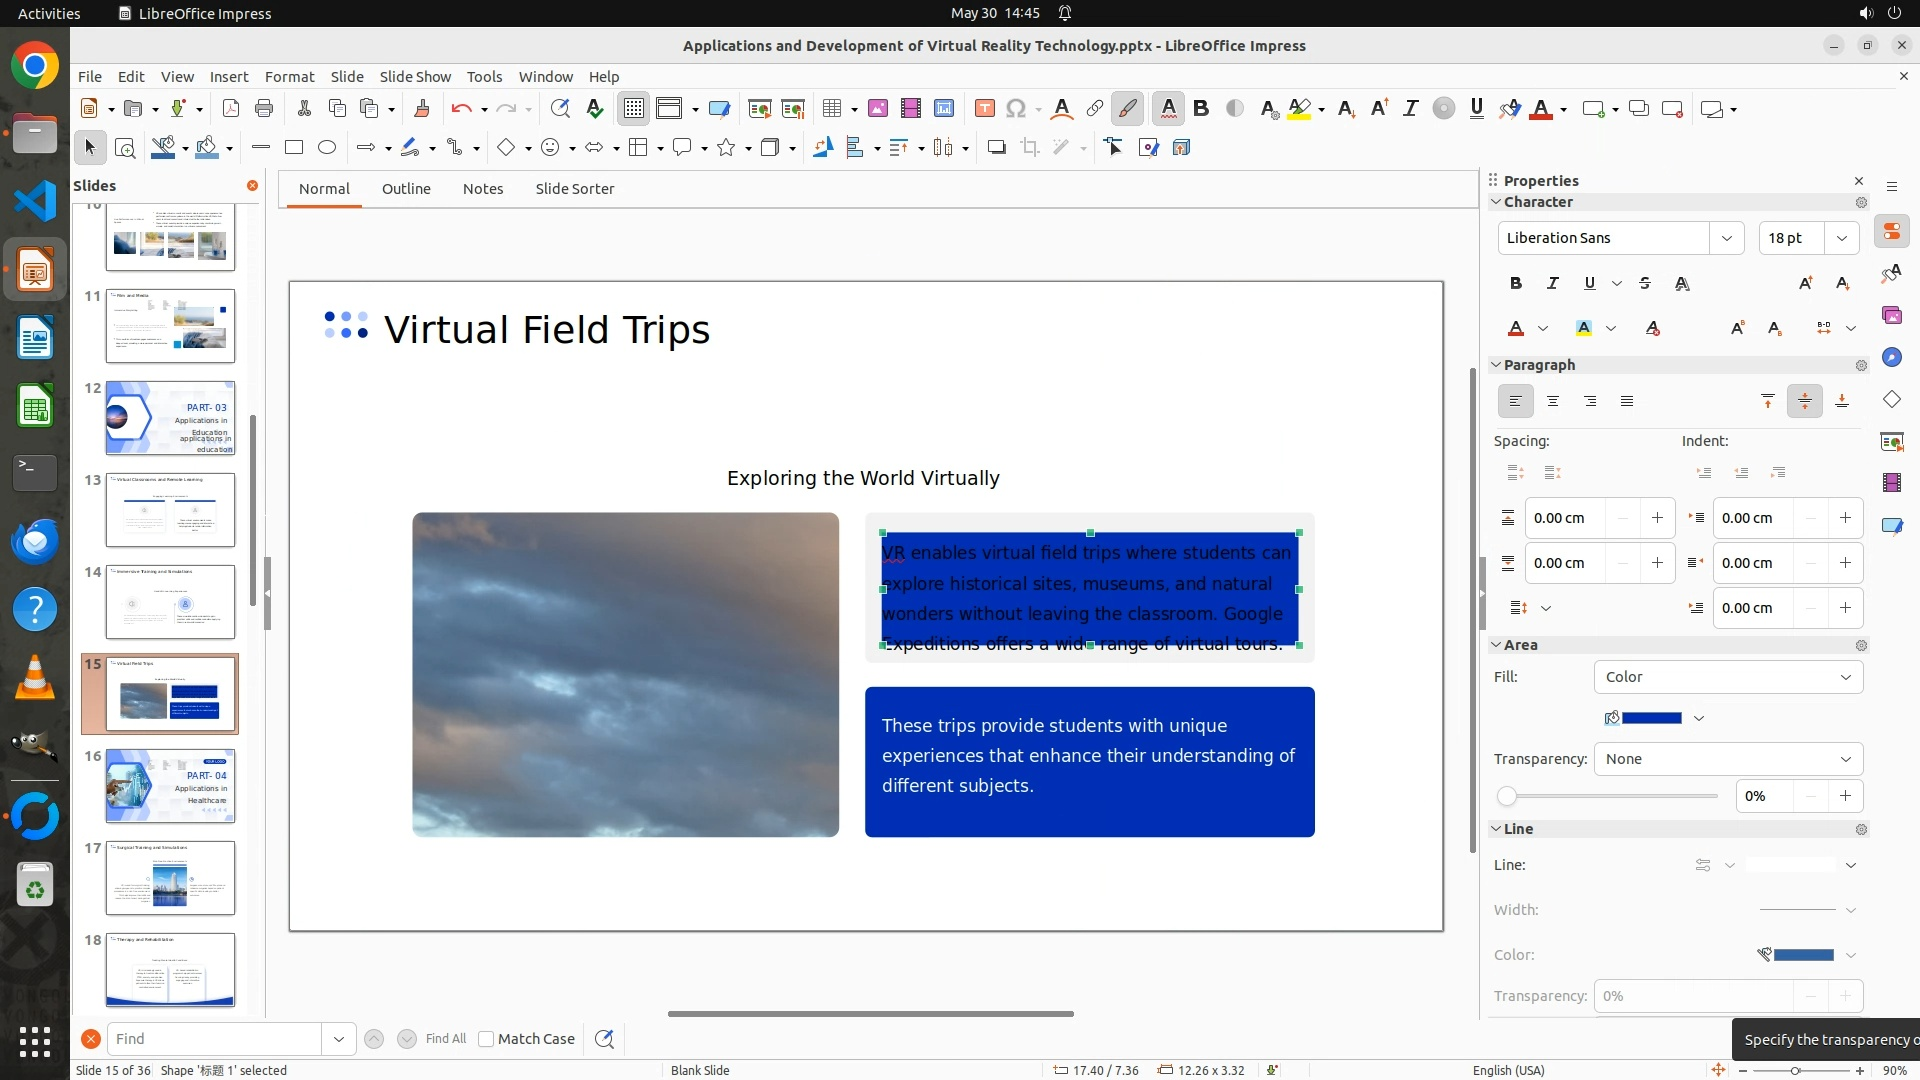Open the font name dropdown

1726,238
